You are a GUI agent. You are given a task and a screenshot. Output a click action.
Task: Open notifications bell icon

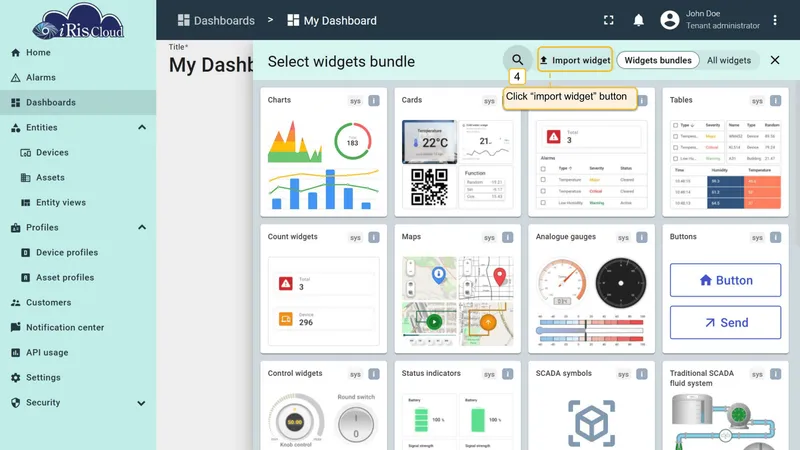click(638, 20)
